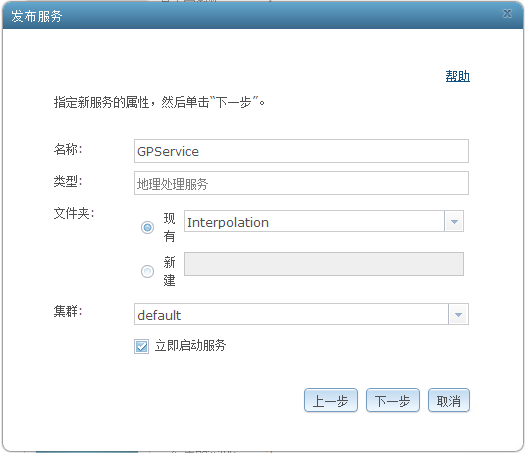Screen dimensions: 525x453
Task: Proceed with the 下一步 button
Action: point(393,400)
